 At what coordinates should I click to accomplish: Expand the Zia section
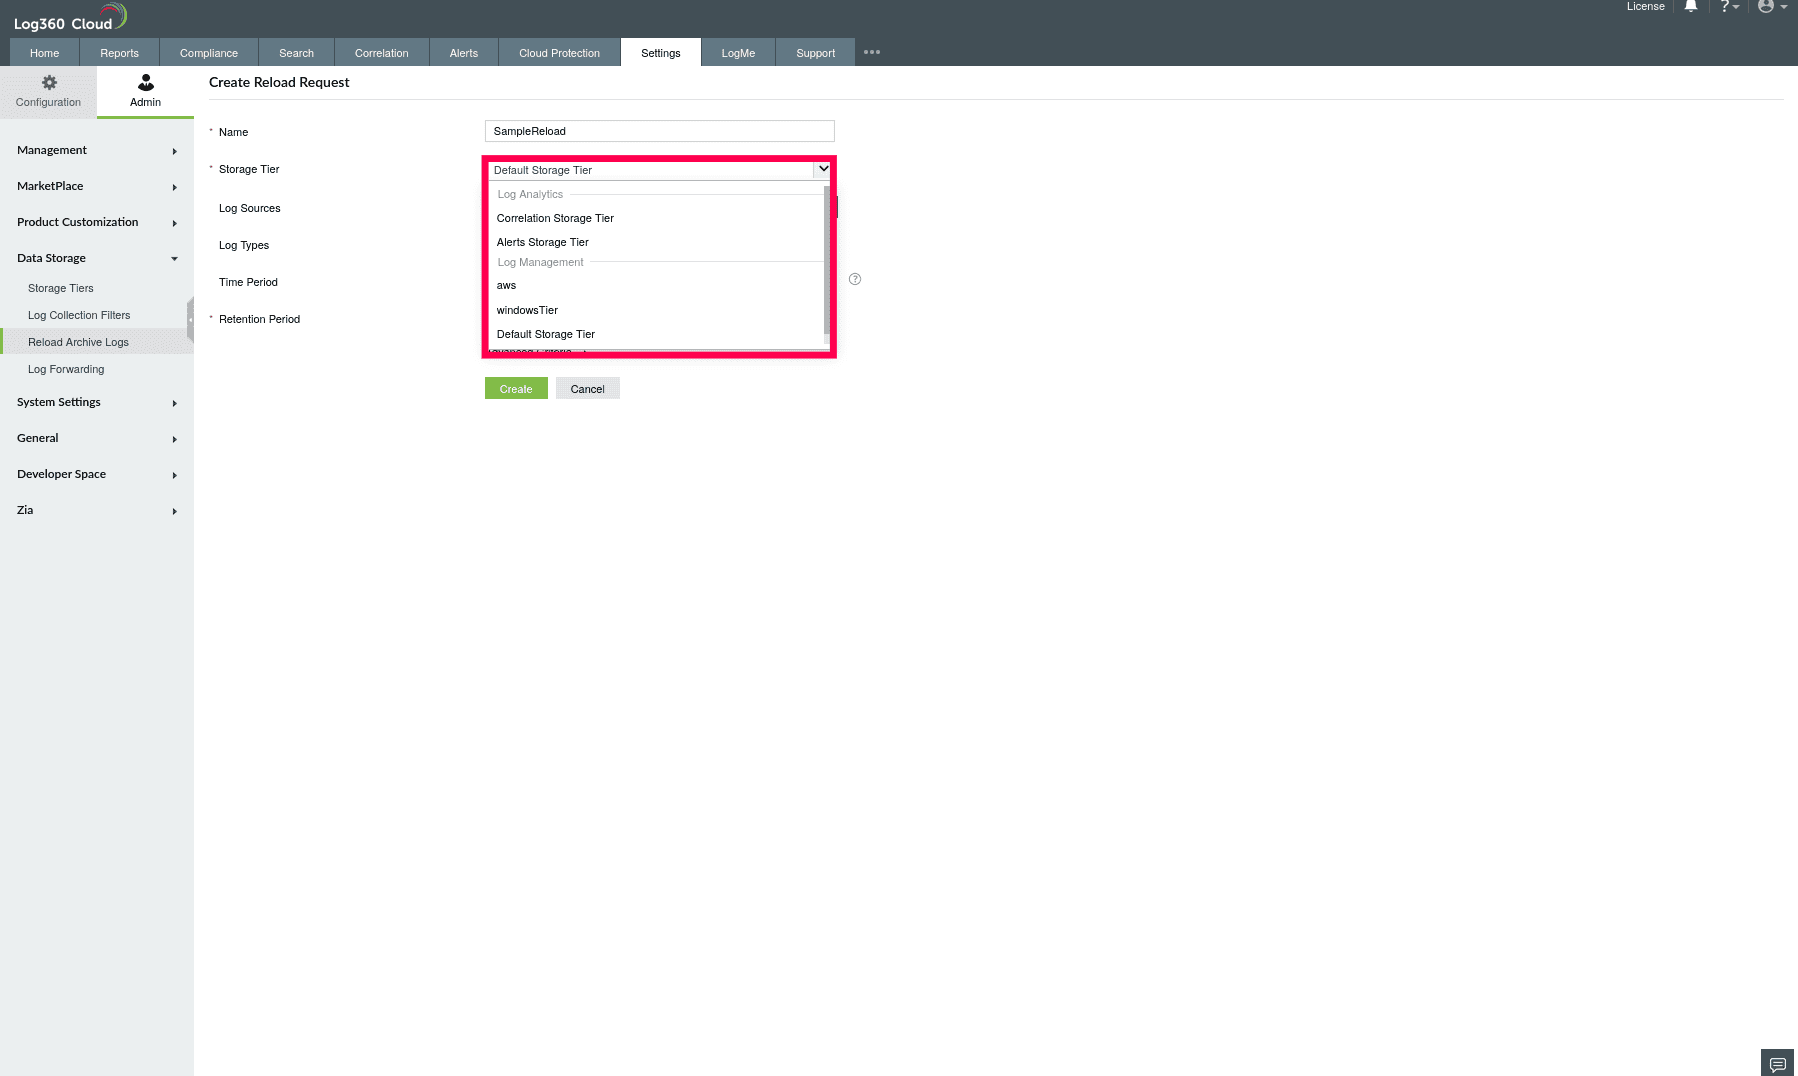[97, 510]
